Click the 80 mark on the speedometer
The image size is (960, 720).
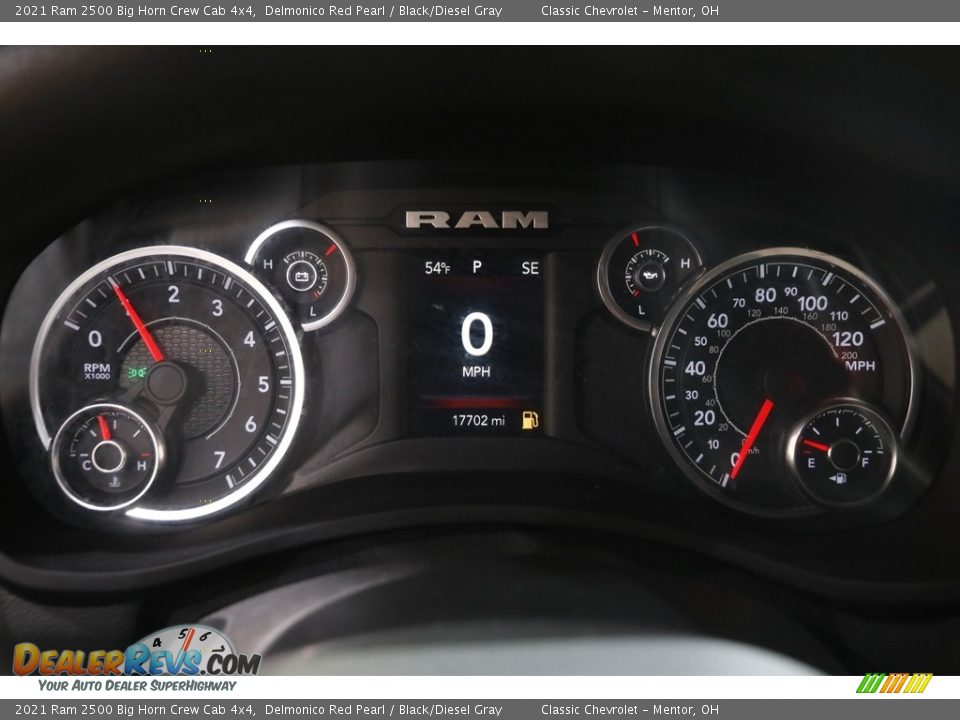(765, 295)
